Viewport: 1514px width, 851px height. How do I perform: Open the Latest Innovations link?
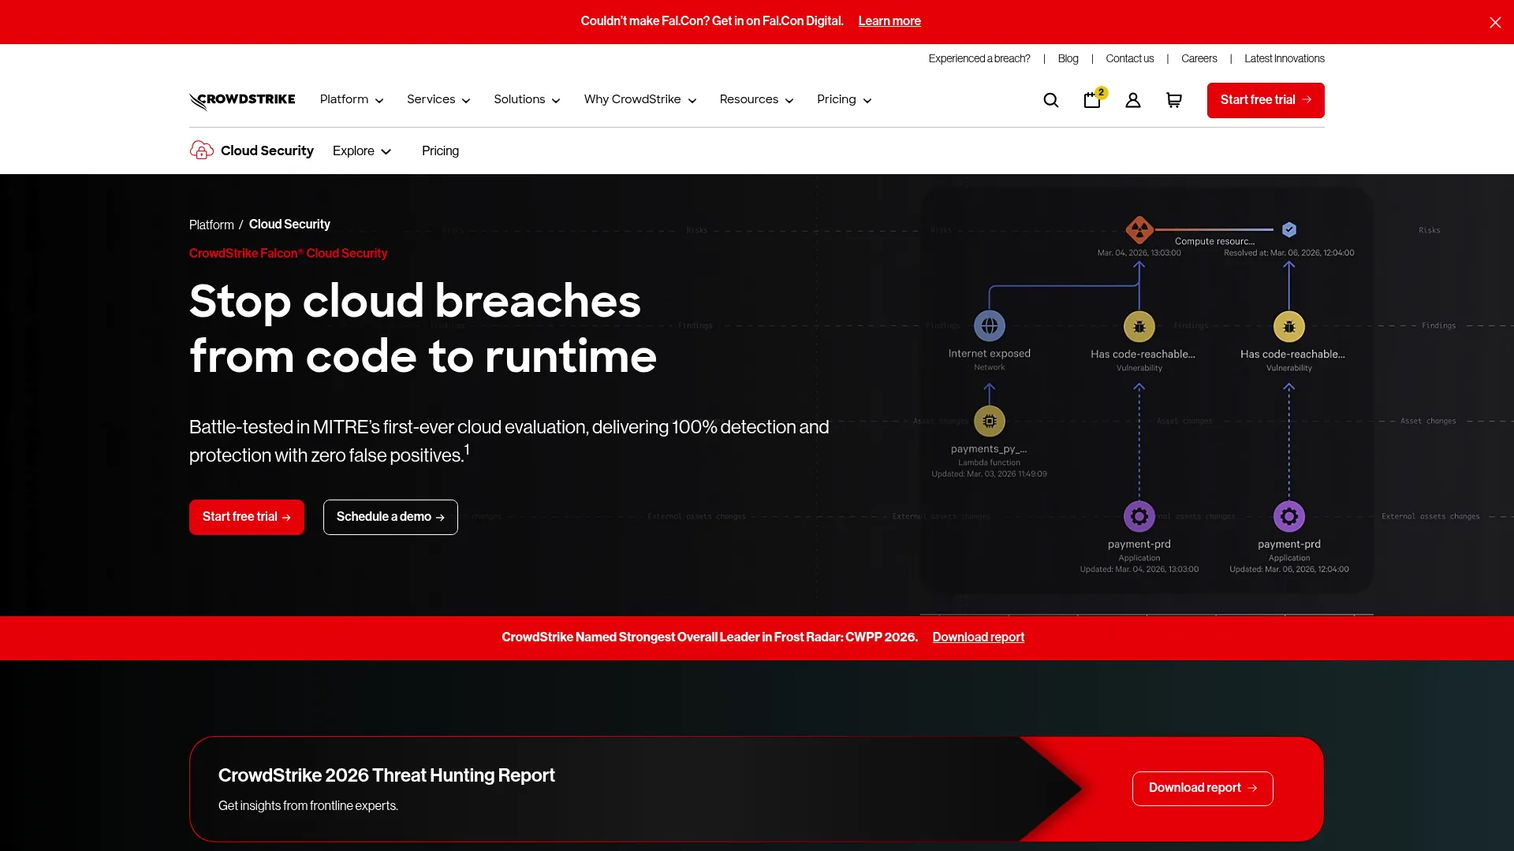coord(1284,59)
